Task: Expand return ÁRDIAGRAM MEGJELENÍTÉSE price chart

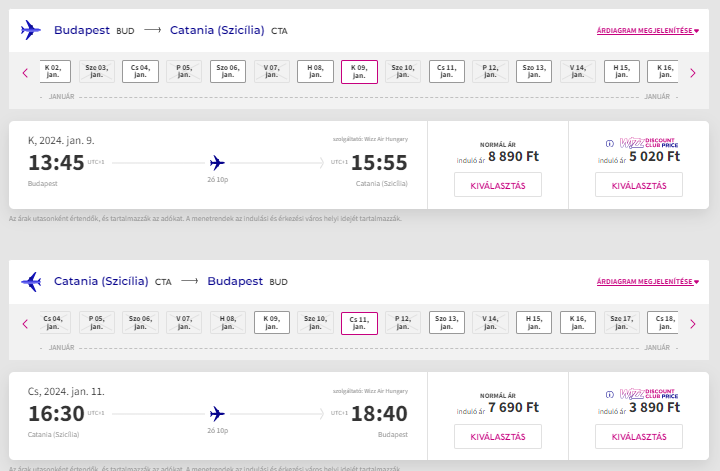Action: [x=647, y=283]
